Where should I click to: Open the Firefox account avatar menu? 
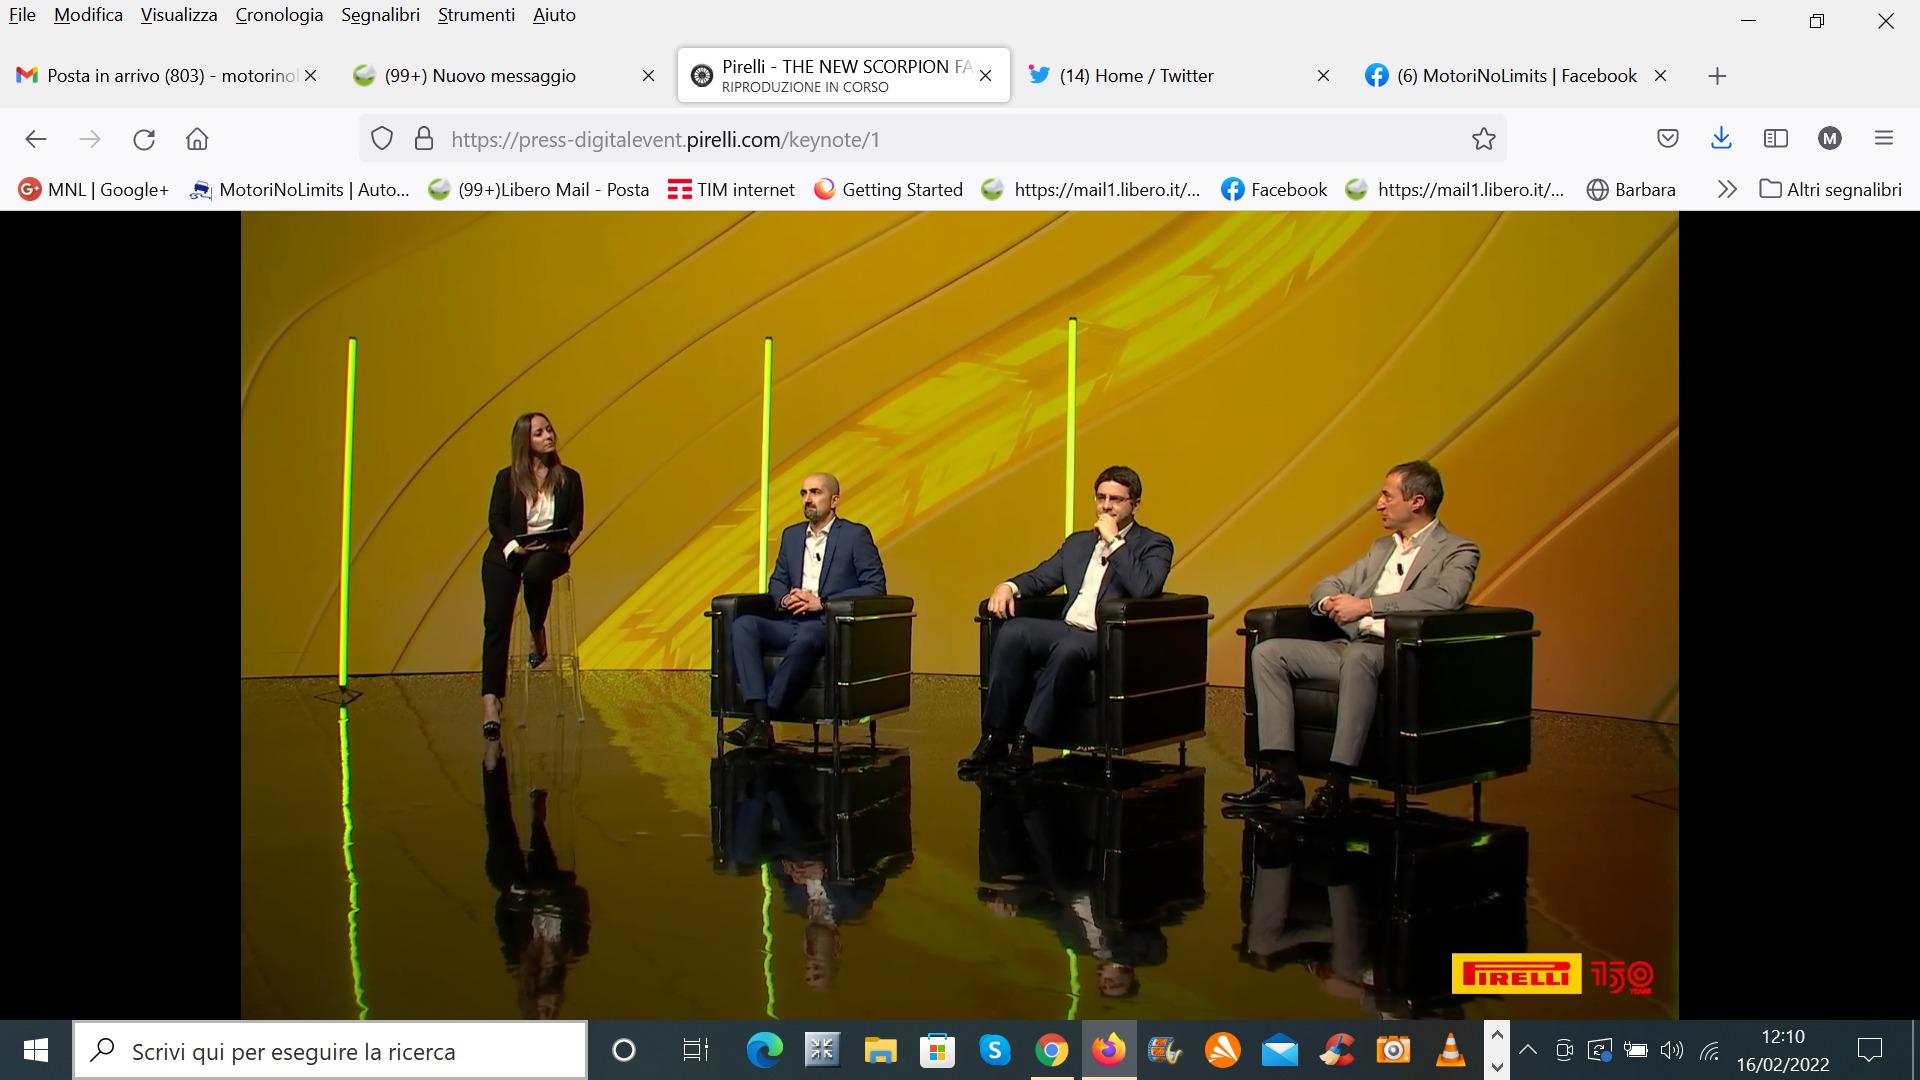click(x=1829, y=139)
